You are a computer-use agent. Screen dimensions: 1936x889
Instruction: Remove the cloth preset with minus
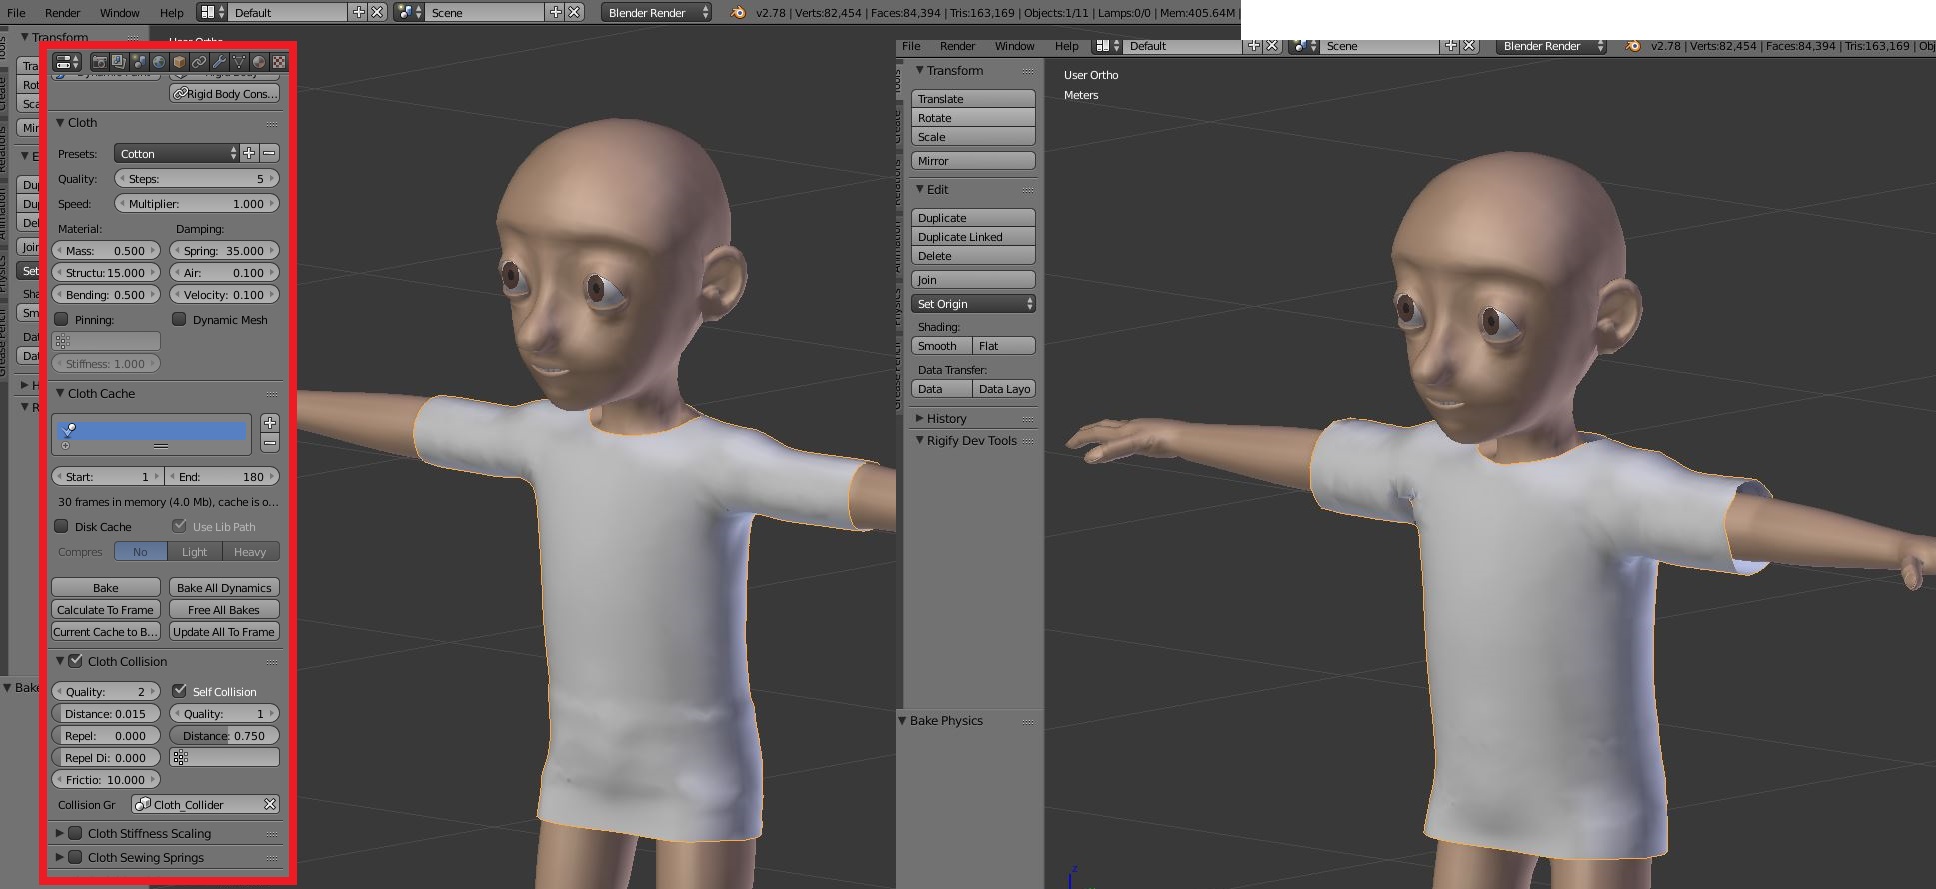click(269, 153)
